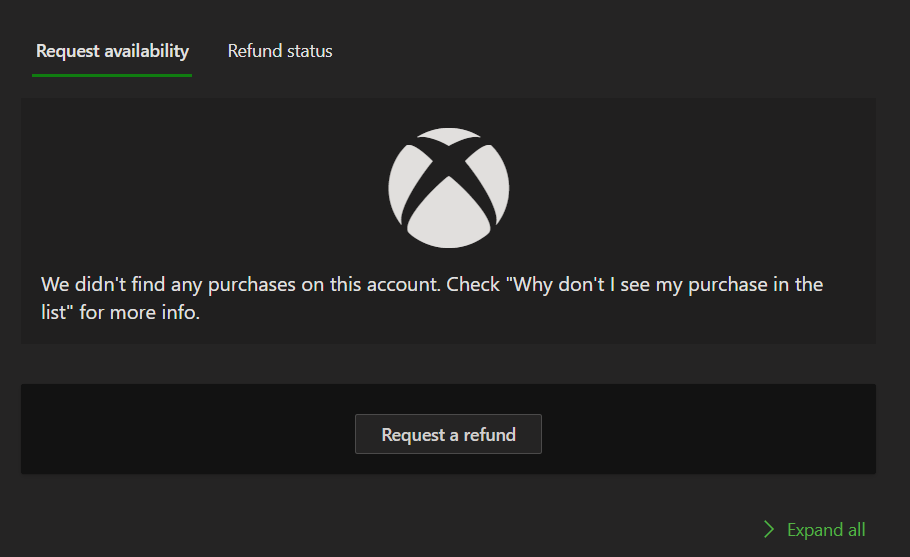The height and width of the screenshot is (557, 910).
Task: Click the "list" for more info text line
Action: 120,312
